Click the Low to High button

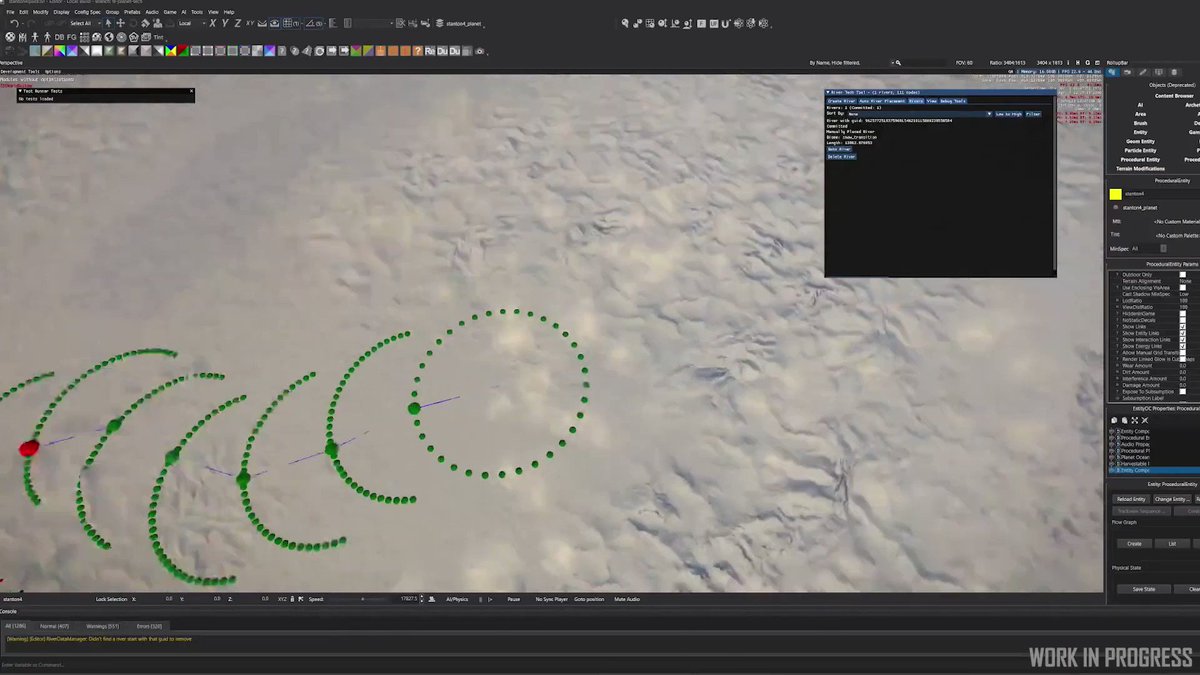[1009, 114]
